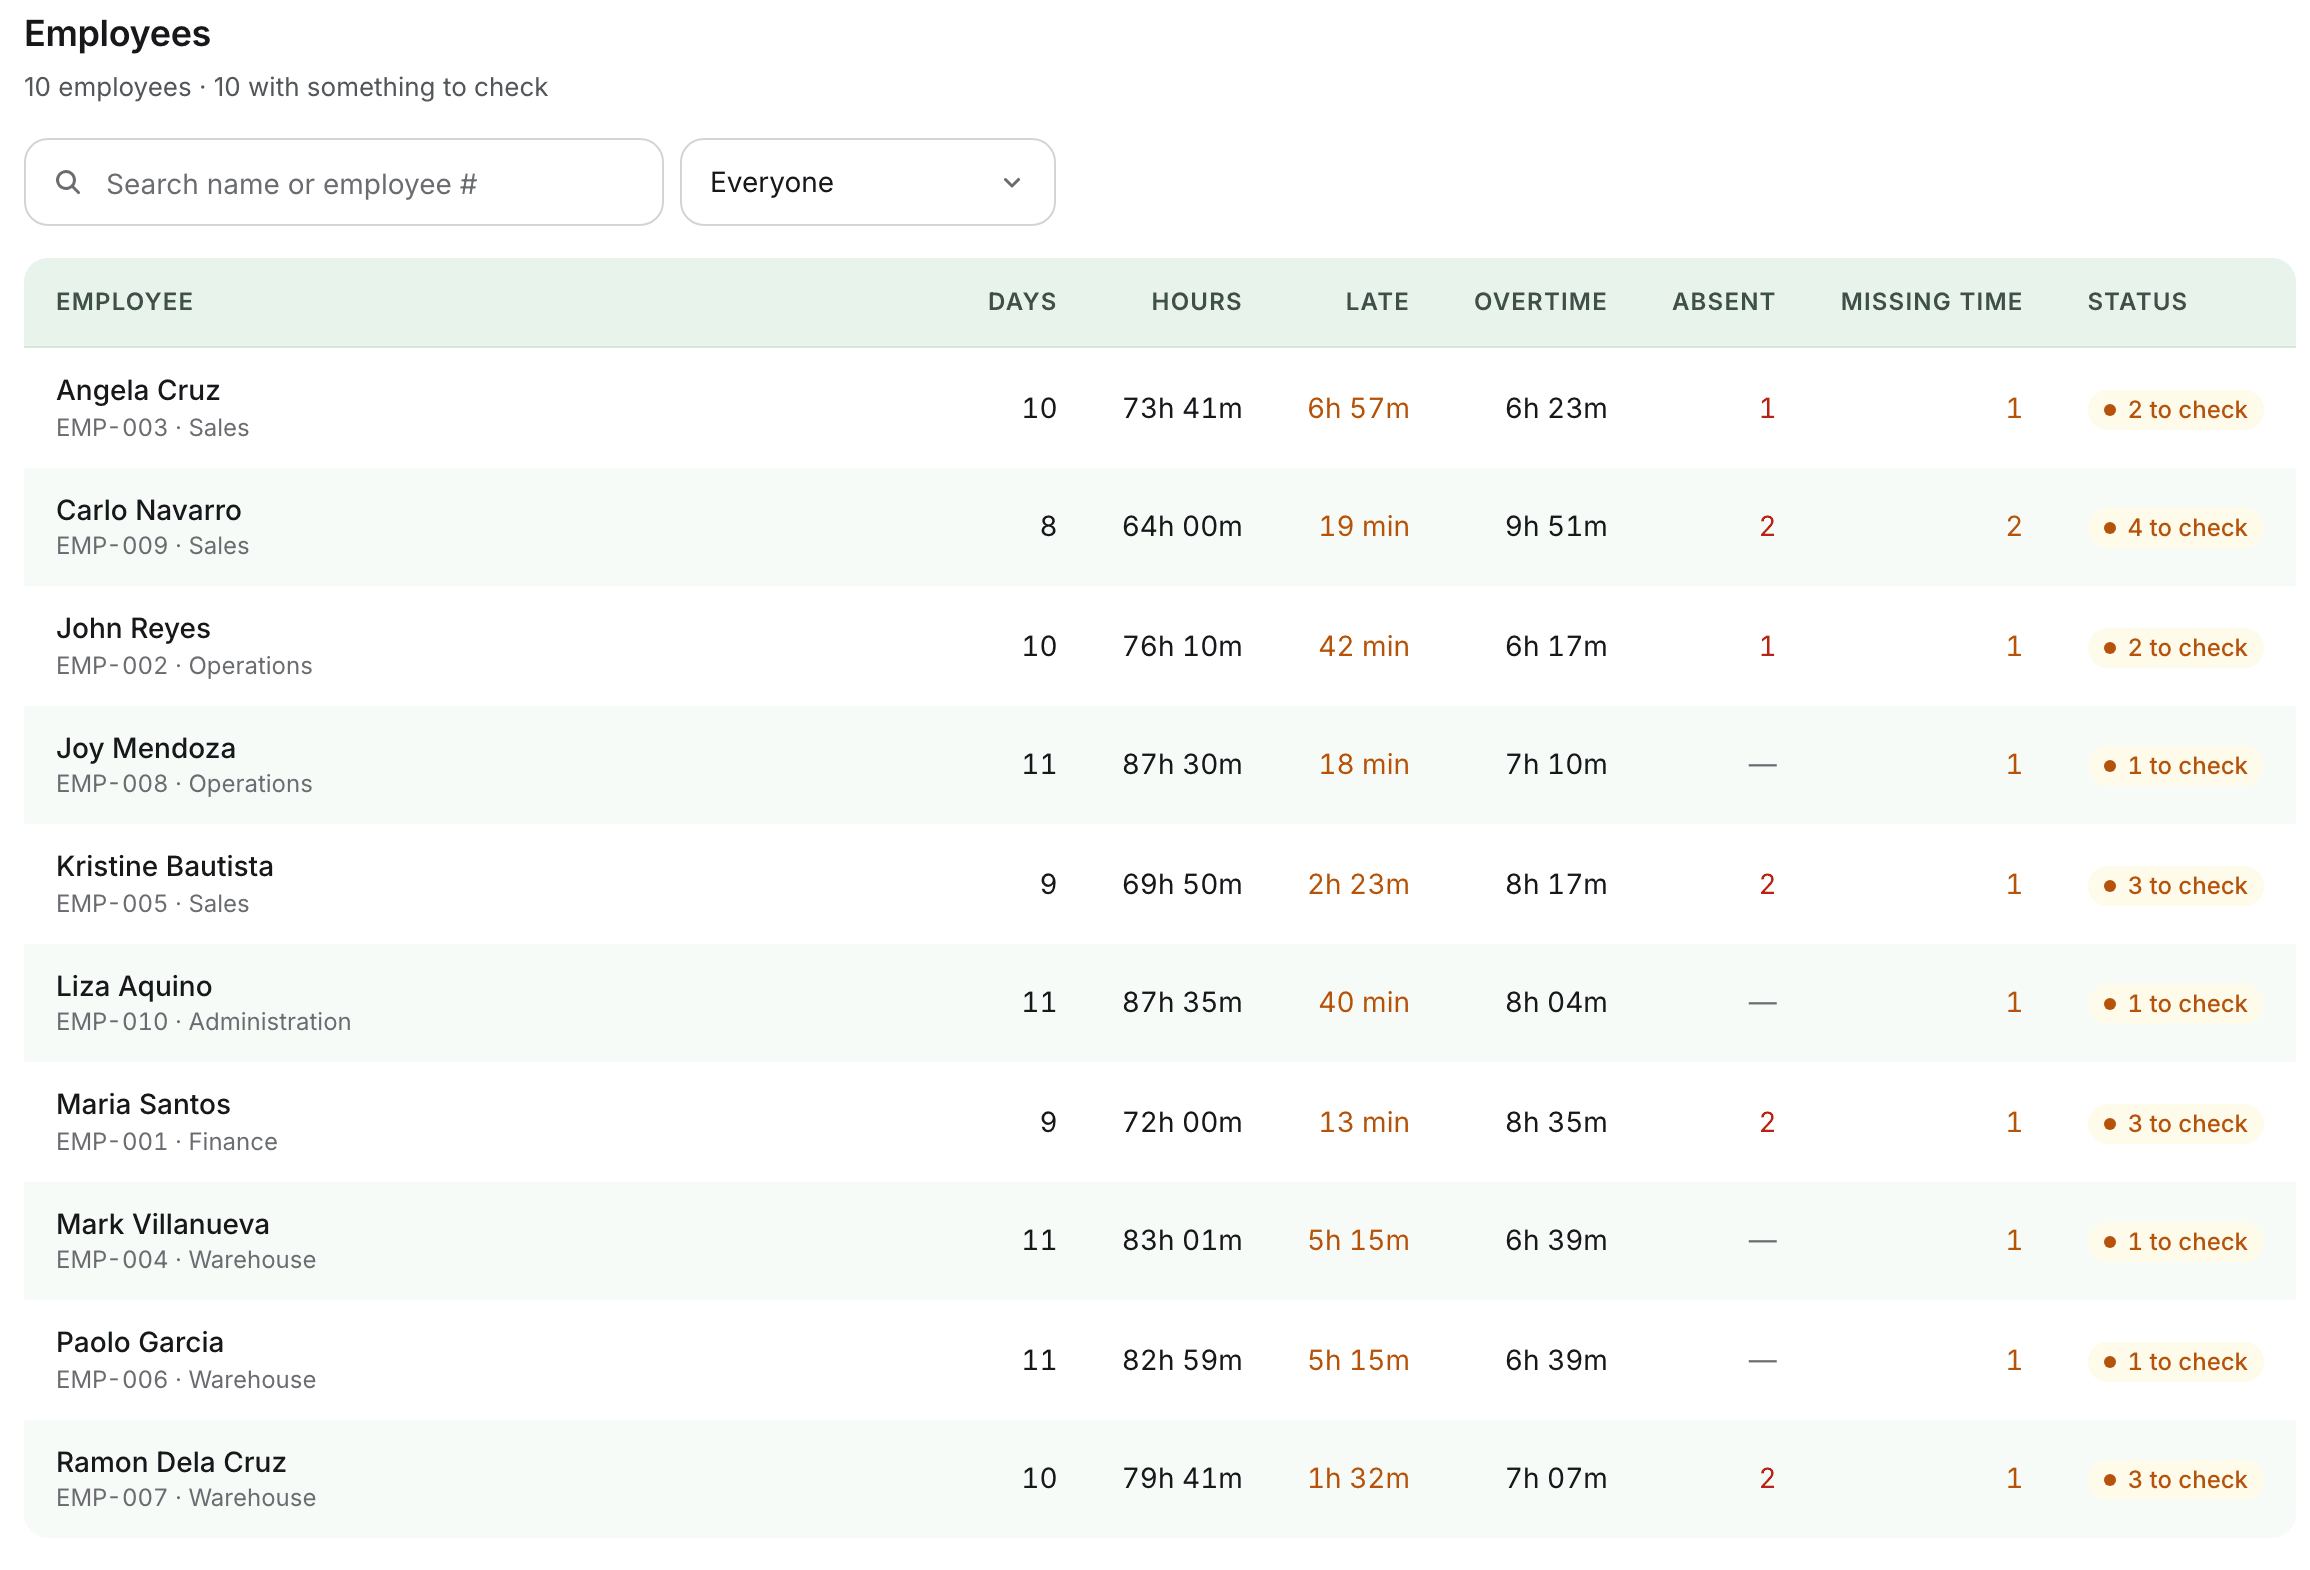Click the MISSING TIME column header

1931,302
